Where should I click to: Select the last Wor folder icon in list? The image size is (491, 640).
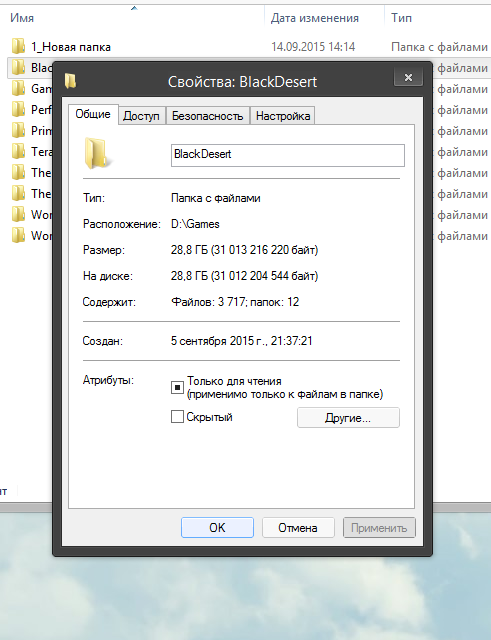click(x=18, y=236)
